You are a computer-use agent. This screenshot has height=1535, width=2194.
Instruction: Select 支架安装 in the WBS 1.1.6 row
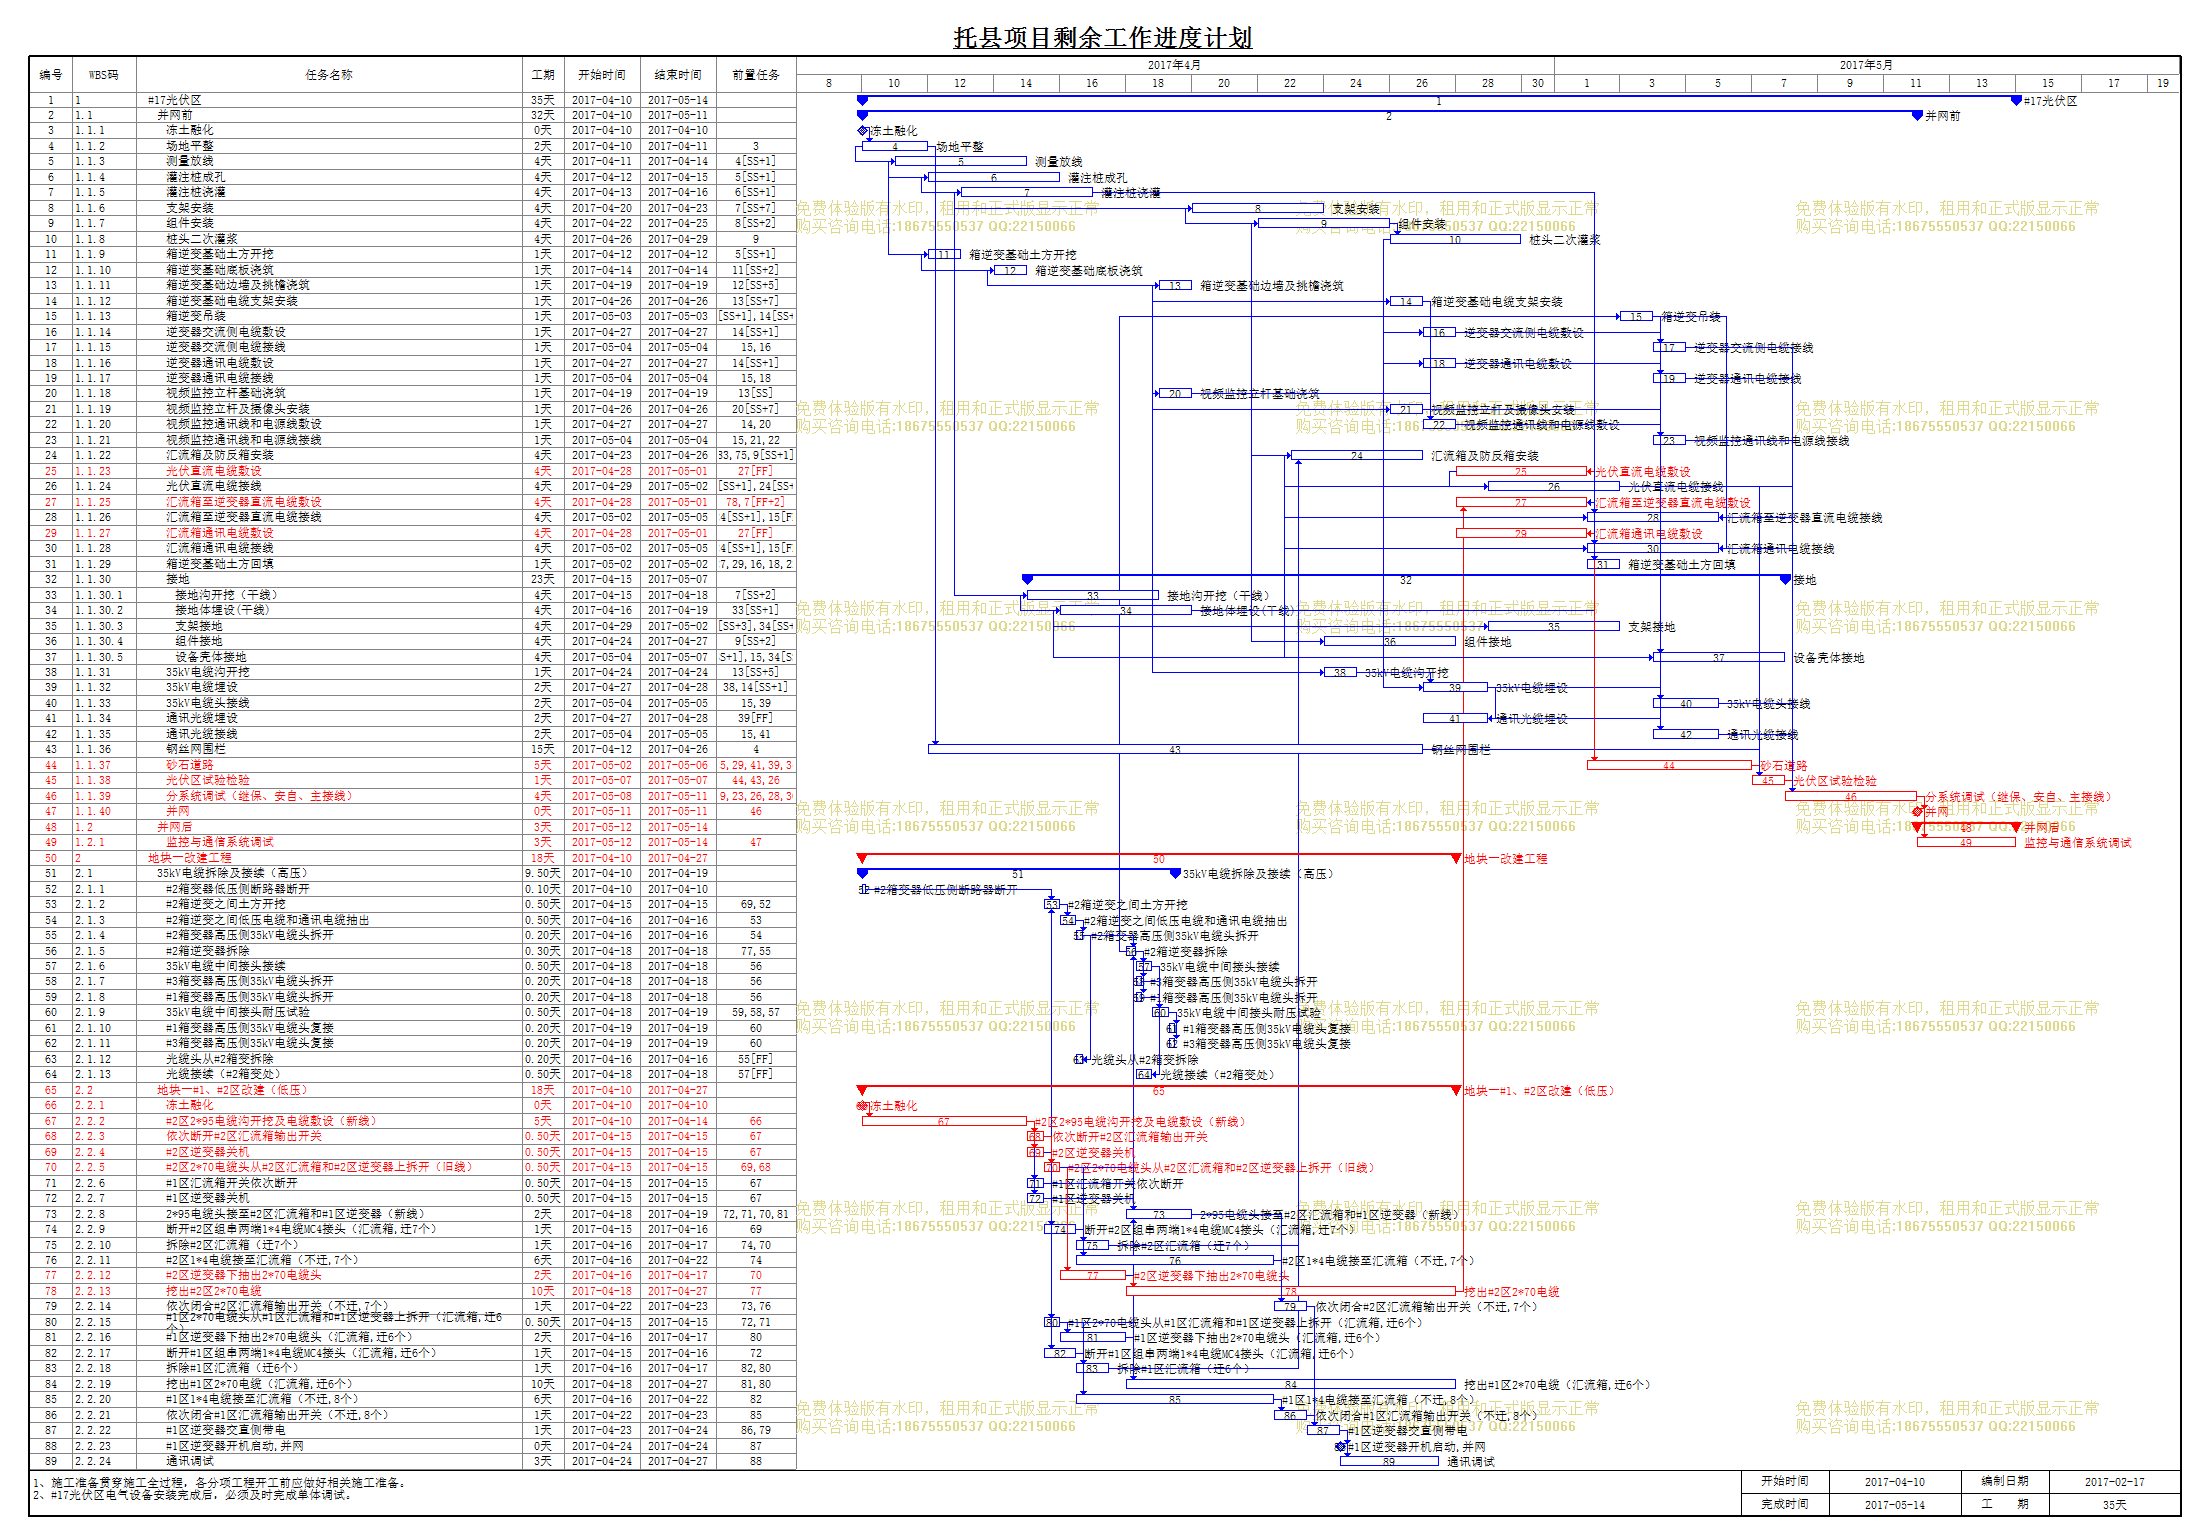(x=190, y=208)
